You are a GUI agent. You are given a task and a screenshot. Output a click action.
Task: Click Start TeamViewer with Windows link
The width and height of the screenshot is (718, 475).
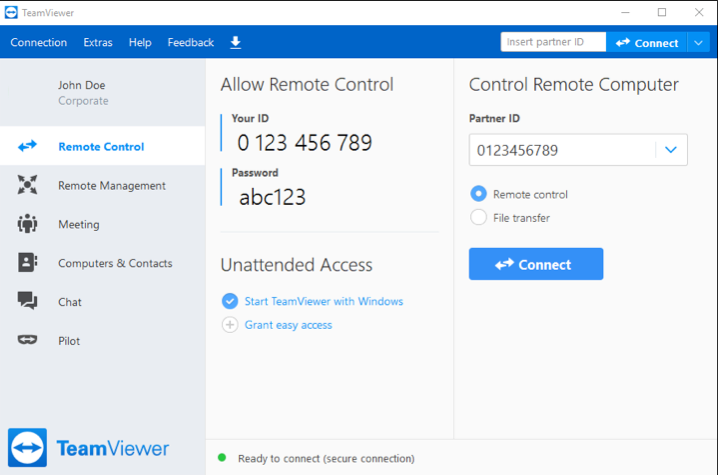[x=324, y=301]
